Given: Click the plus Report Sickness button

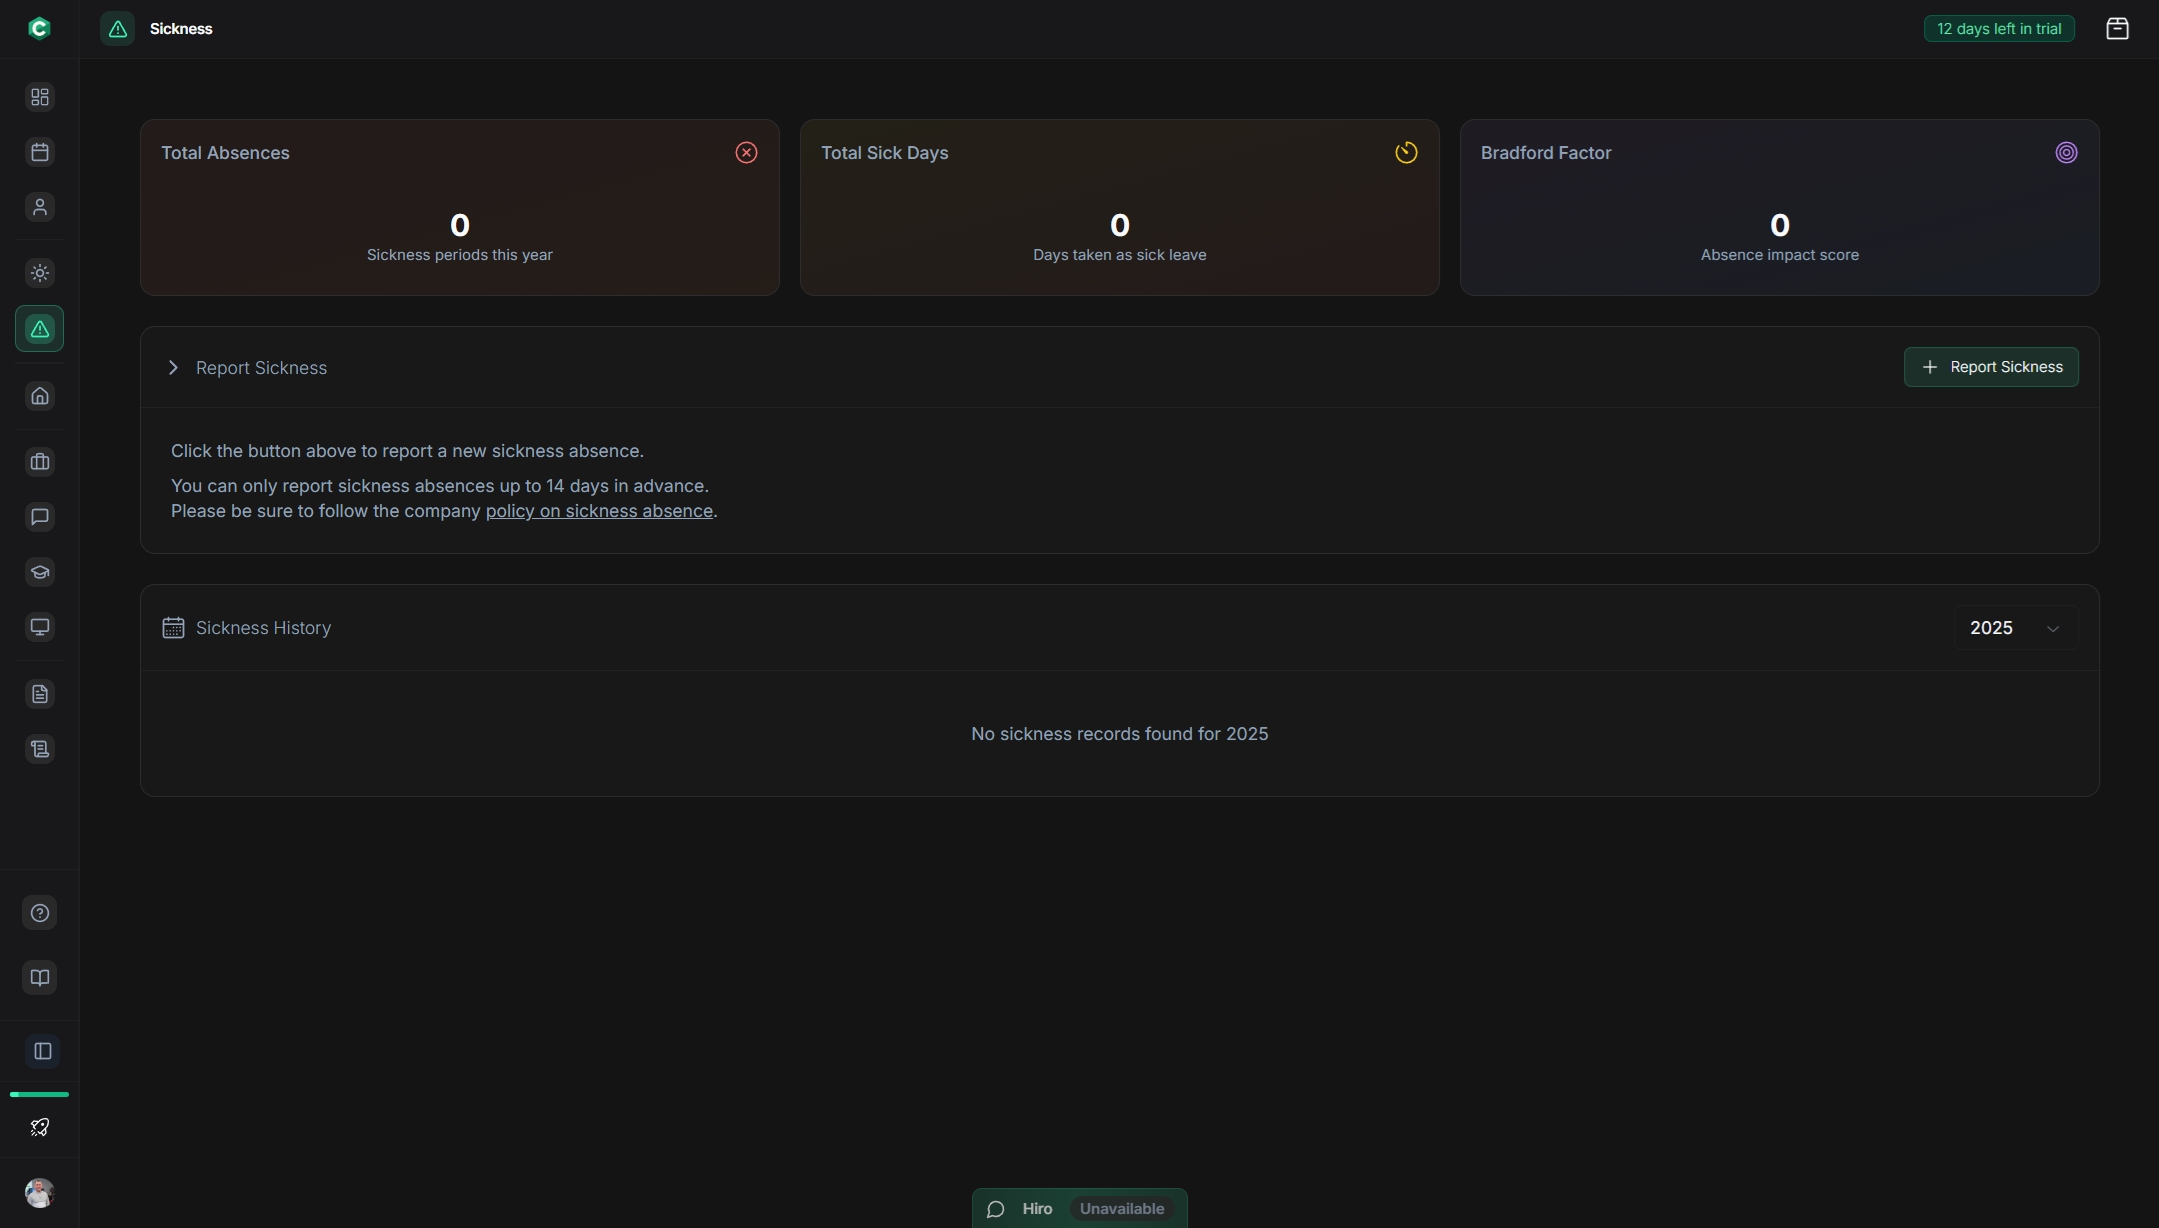Looking at the screenshot, I should tap(1990, 367).
